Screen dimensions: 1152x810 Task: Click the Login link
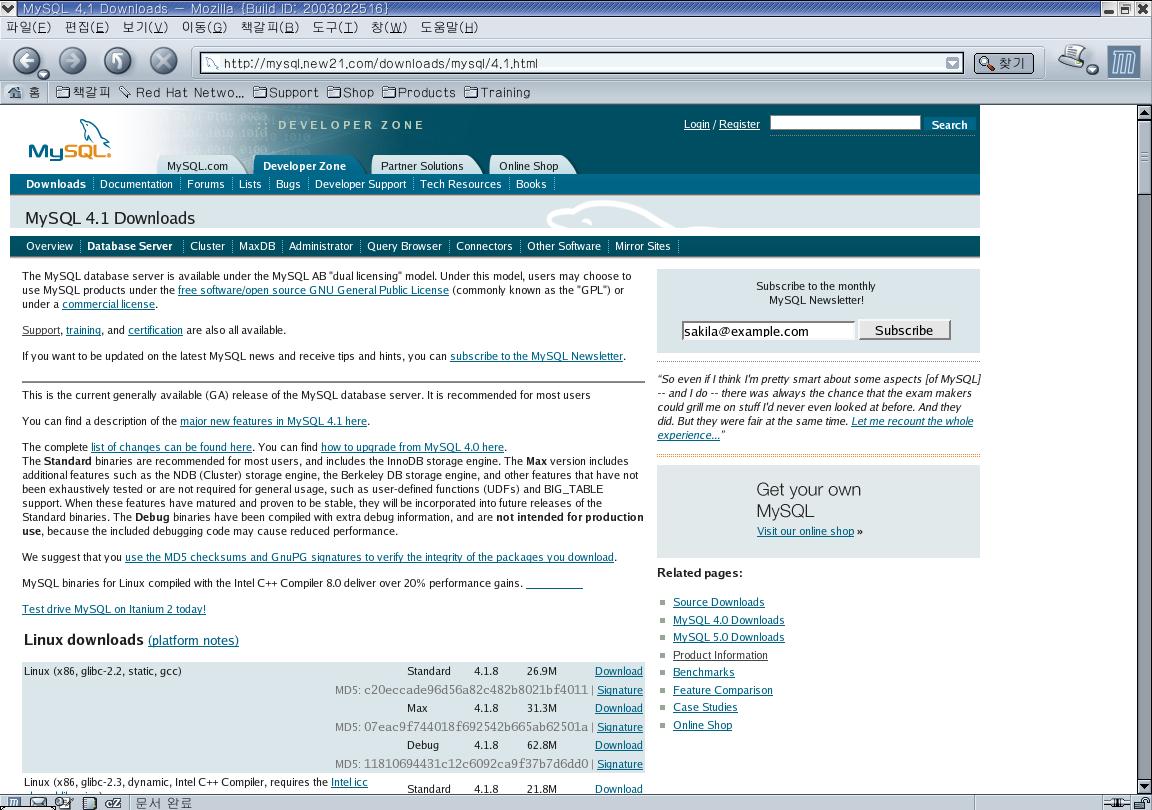pos(696,124)
